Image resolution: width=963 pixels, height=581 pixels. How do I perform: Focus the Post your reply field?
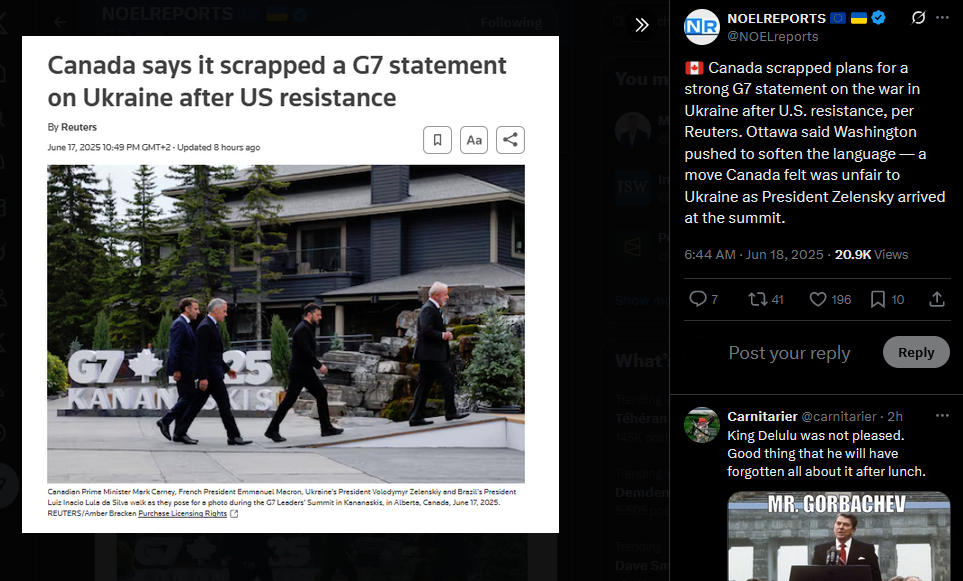pos(789,353)
